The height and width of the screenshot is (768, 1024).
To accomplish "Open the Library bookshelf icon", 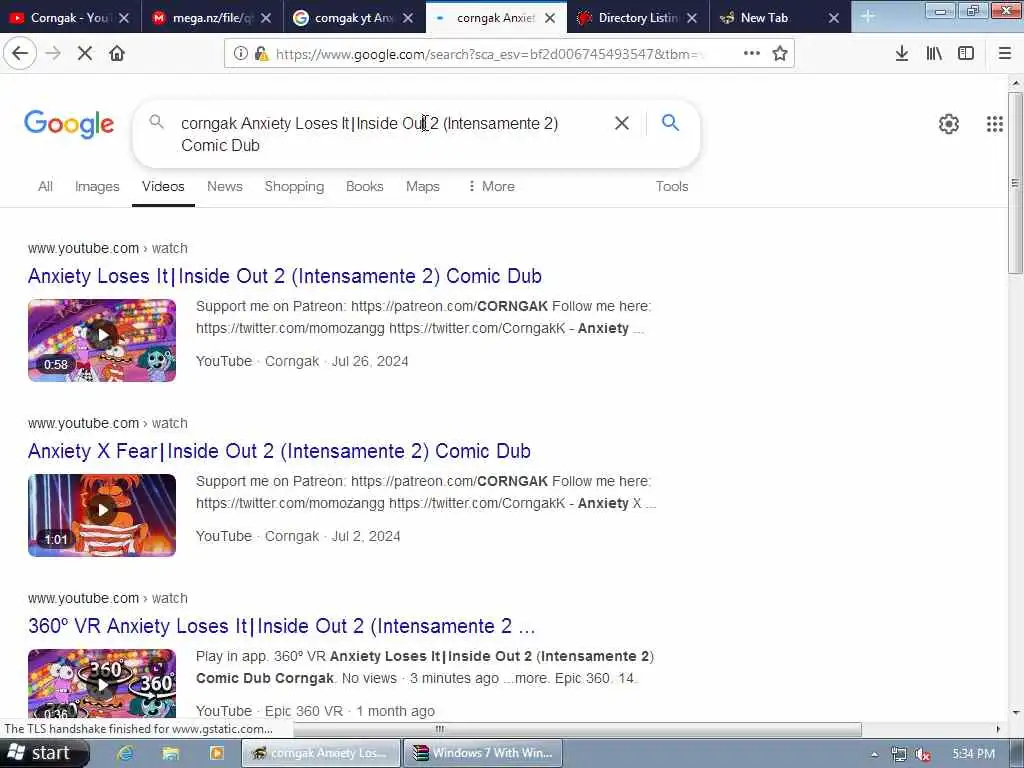I will [x=934, y=54].
